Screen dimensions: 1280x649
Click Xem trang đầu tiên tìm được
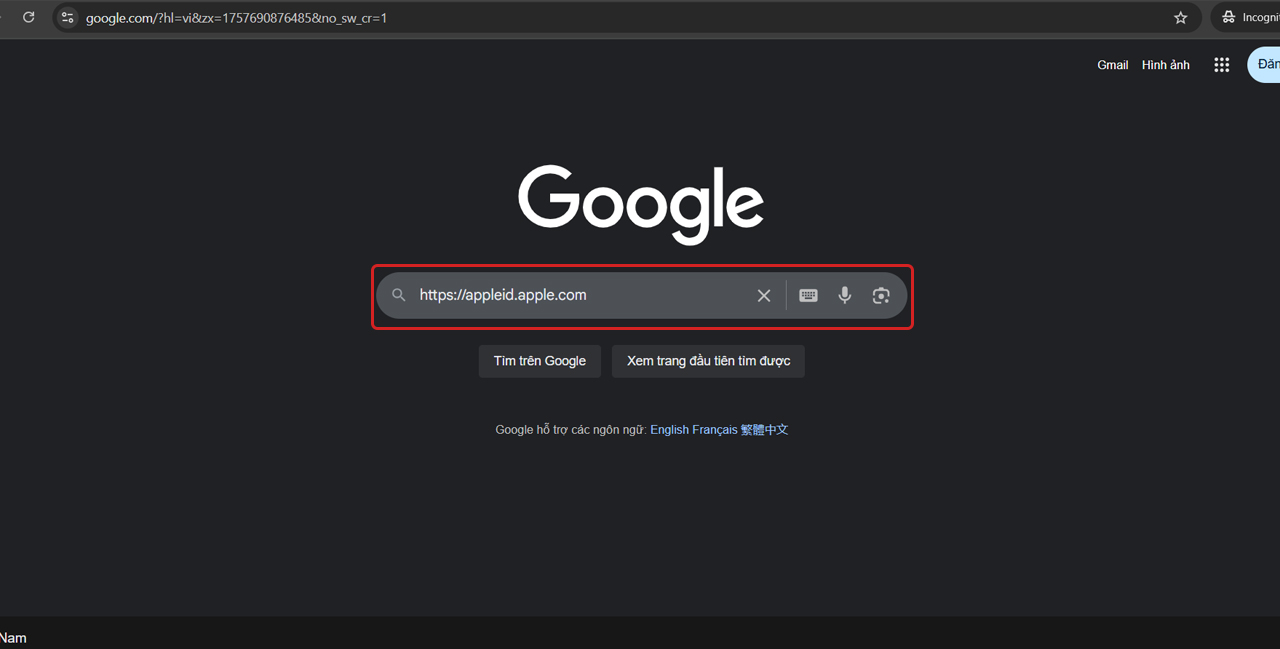coord(708,361)
